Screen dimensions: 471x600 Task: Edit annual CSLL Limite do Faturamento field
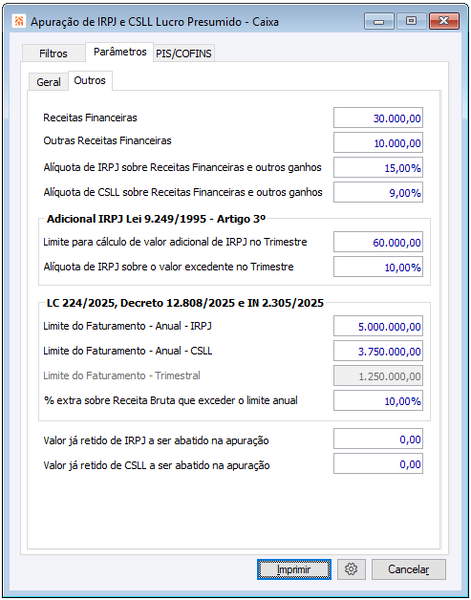click(378, 351)
